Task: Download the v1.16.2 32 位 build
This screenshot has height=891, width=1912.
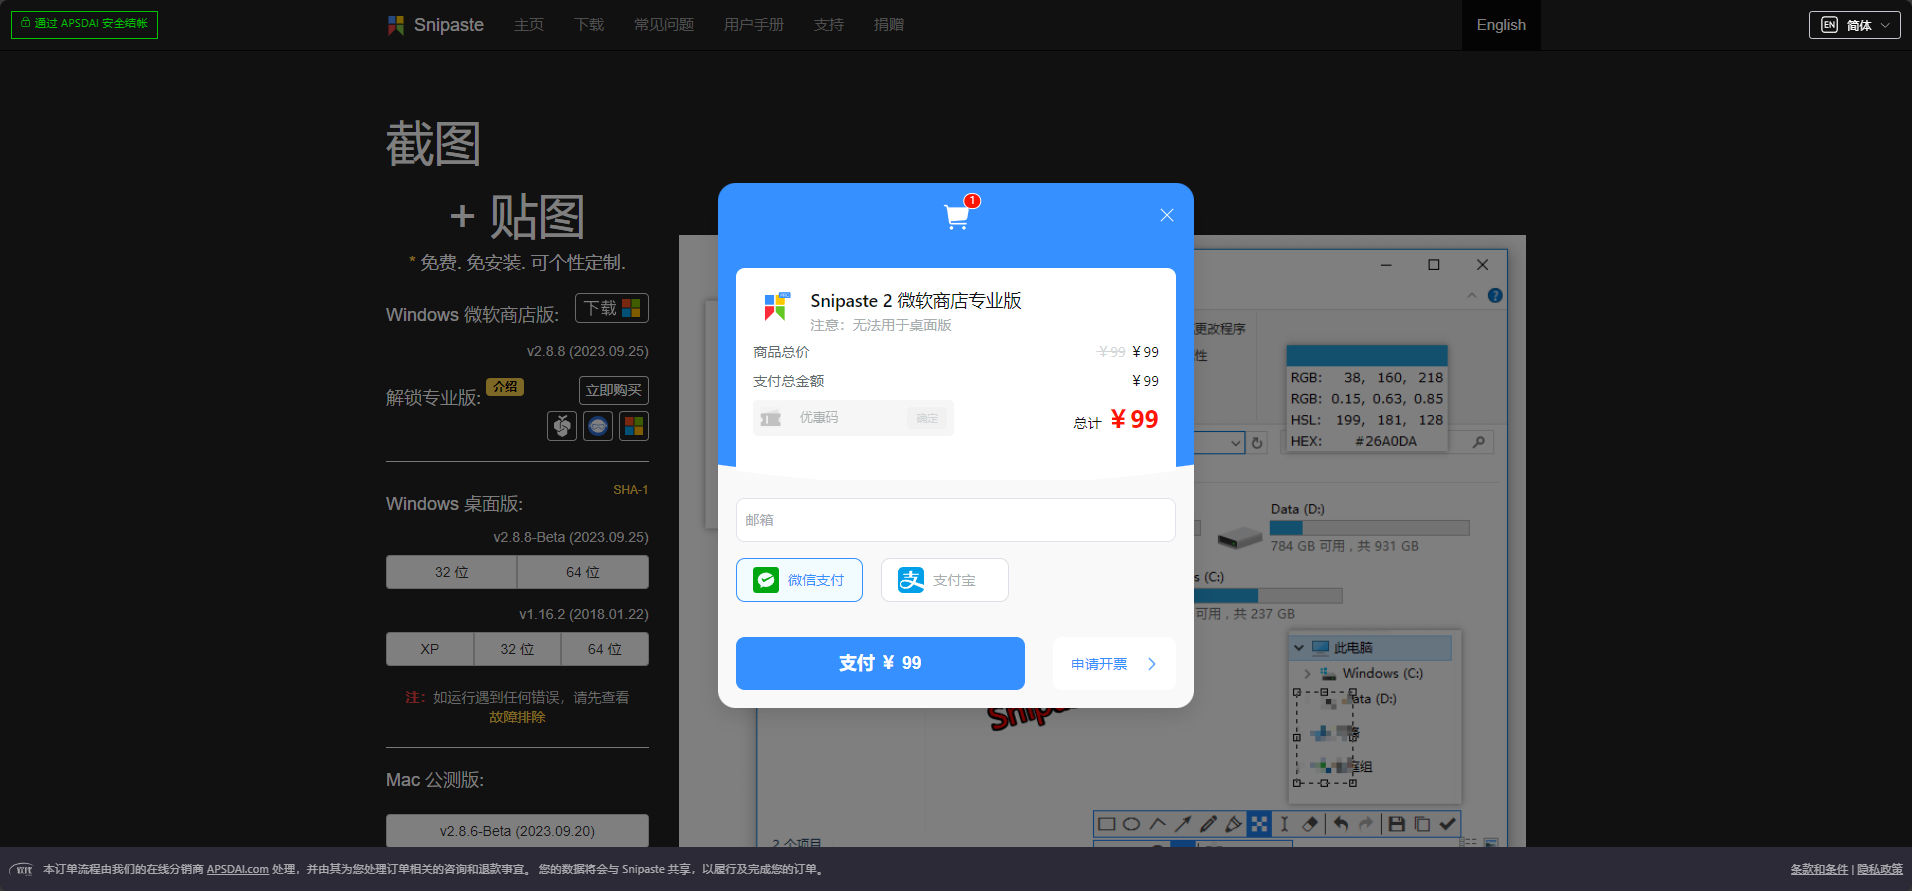Action: click(x=517, y=649)
